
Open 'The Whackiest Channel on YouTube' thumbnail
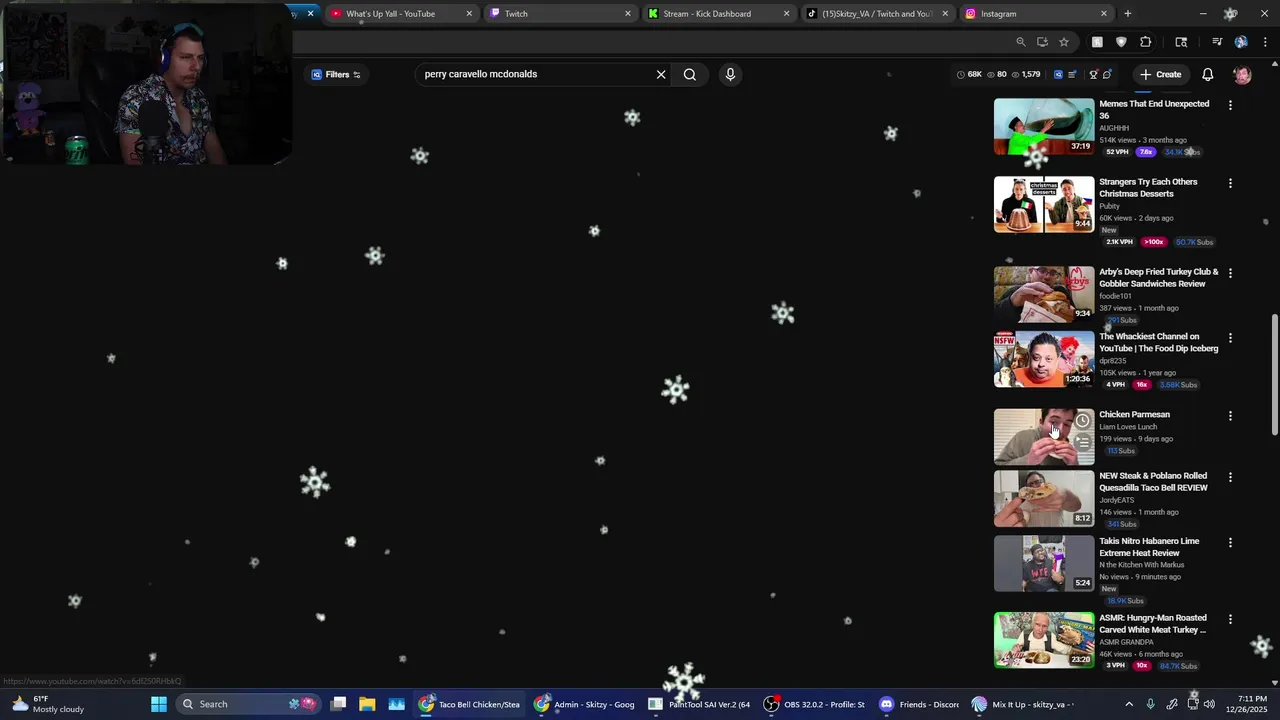point(1044,359)
